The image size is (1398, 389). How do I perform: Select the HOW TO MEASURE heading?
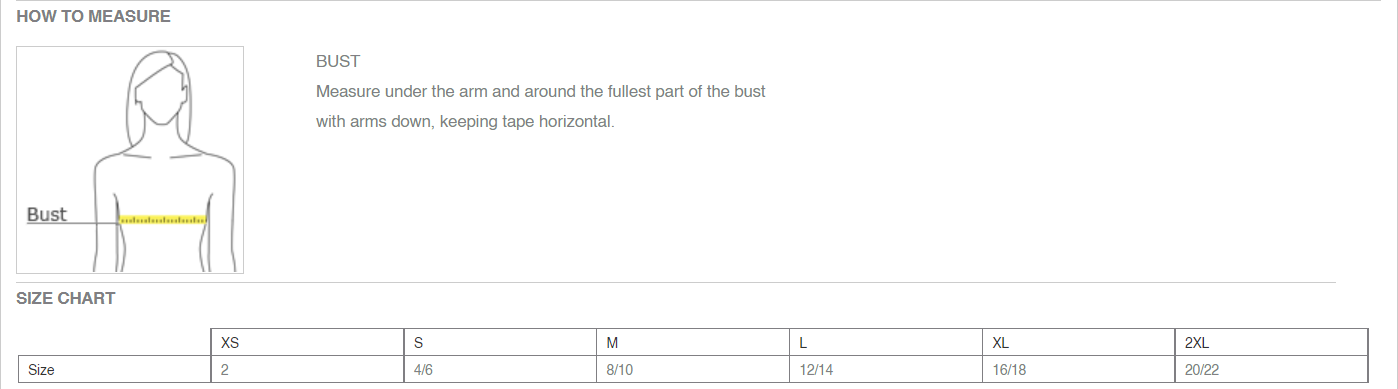[93, 16]
